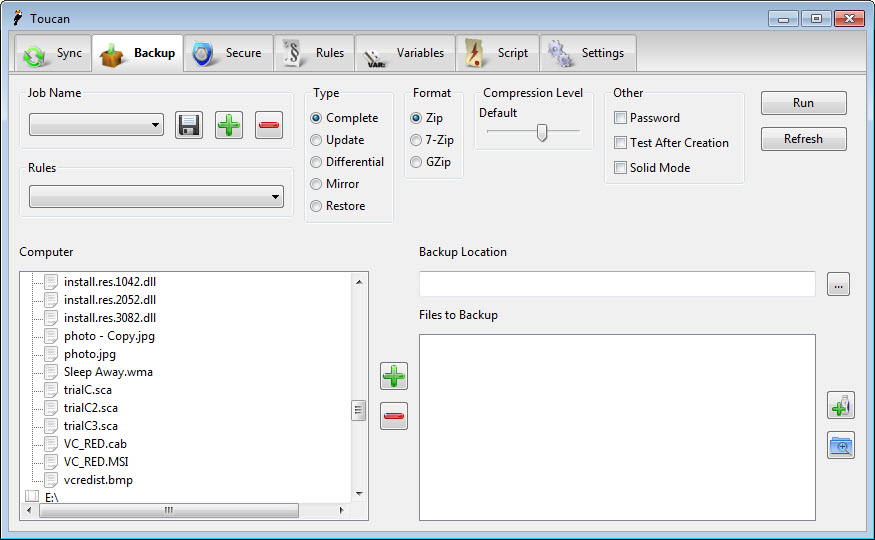Expand the E:\ drive node
The width and height of the screenshot is (875, 540).
(x=32, y=496)
